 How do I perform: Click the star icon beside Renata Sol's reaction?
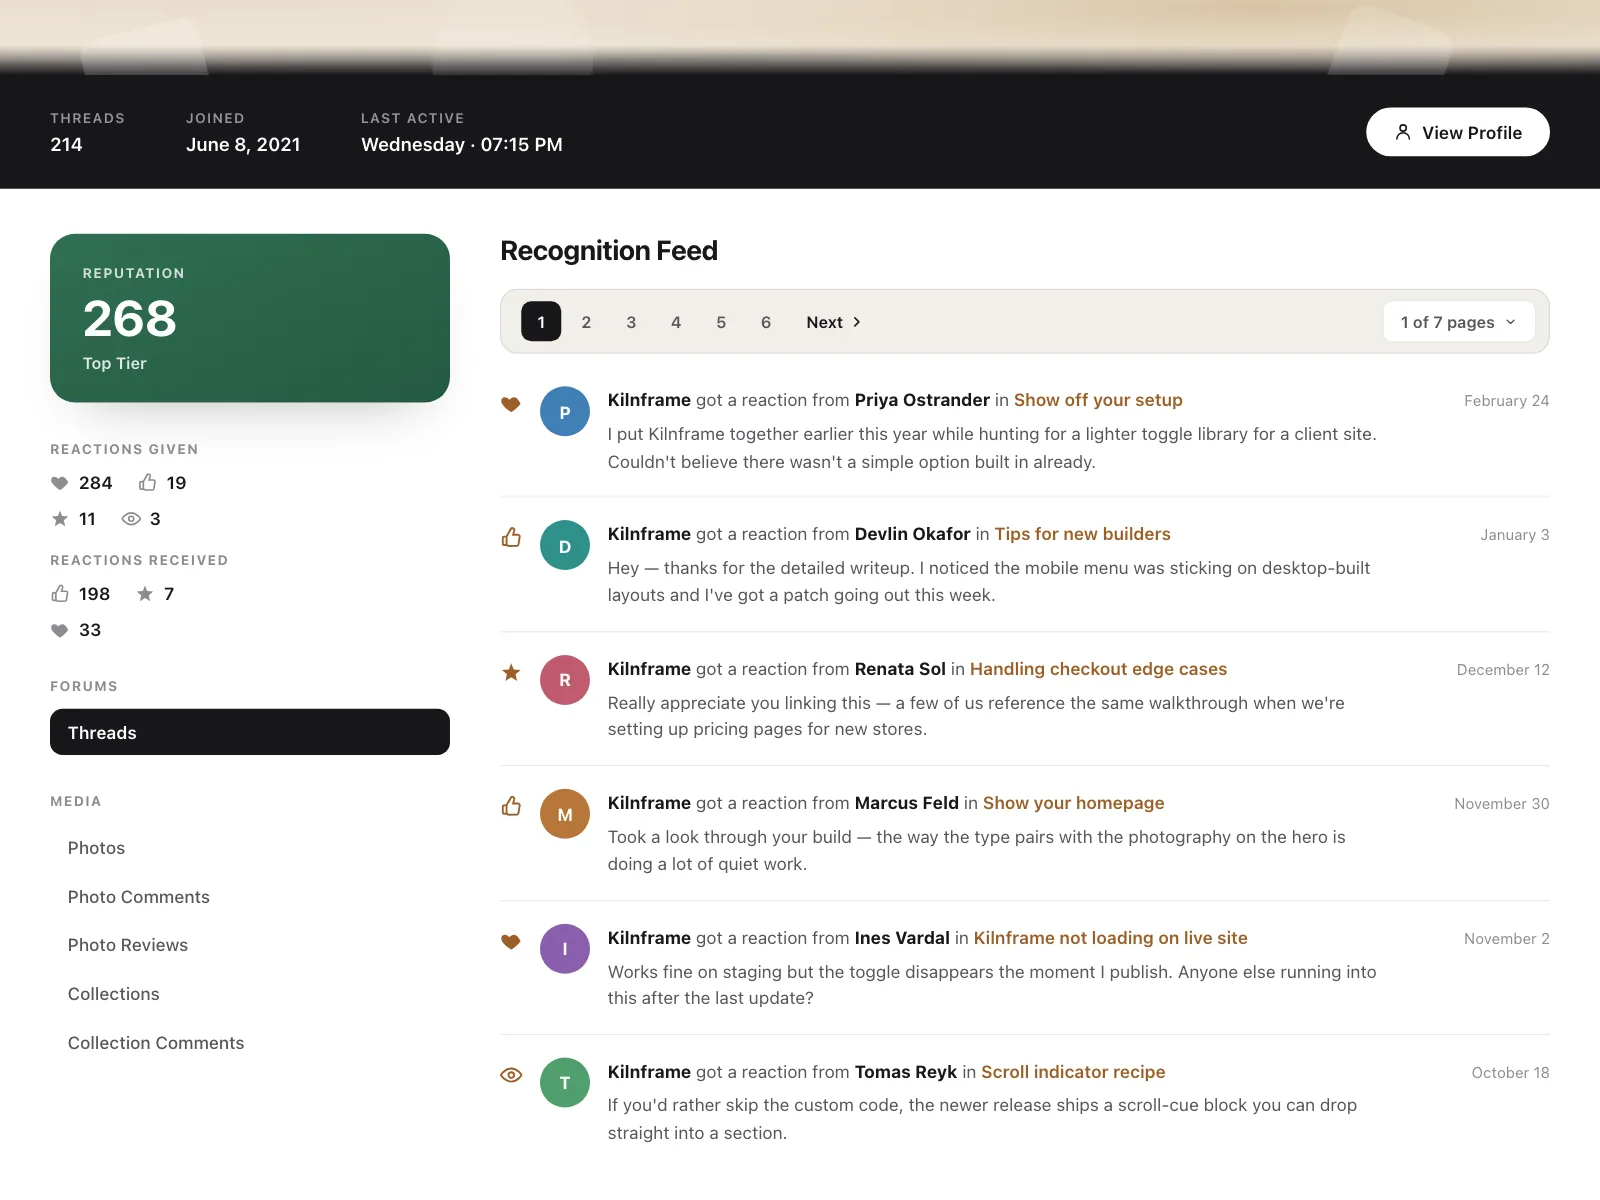coord(511,672)
